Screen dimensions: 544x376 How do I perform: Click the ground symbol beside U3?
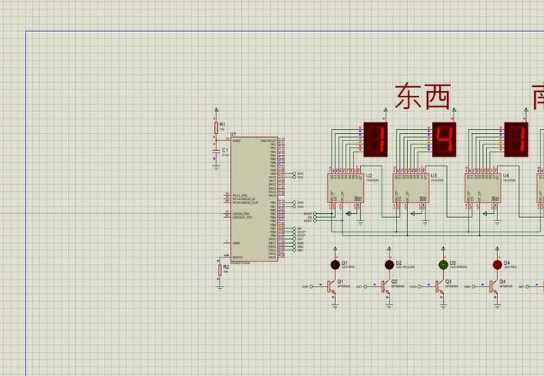[x=425, y=223]
